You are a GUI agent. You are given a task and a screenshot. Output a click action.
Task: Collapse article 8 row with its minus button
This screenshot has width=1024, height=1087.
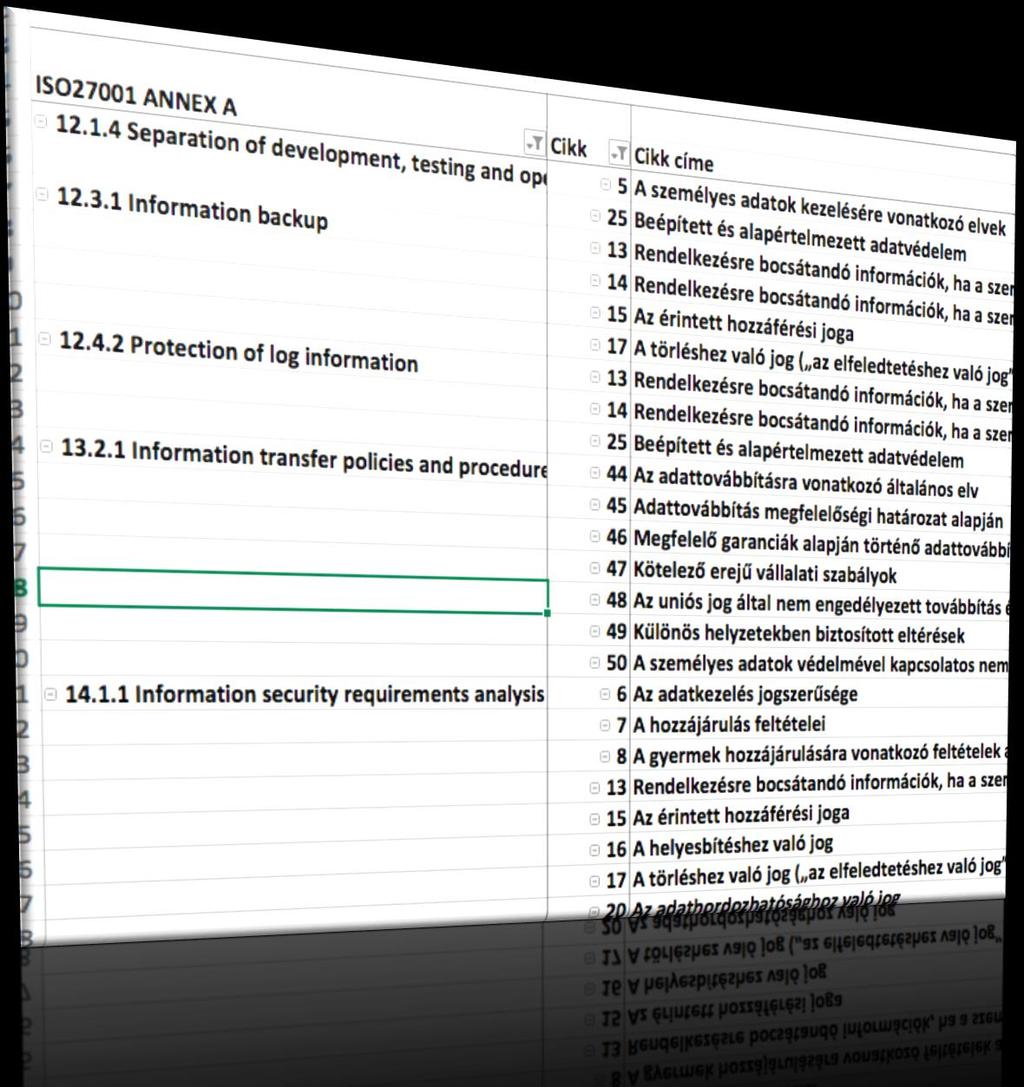pos(605,756)
